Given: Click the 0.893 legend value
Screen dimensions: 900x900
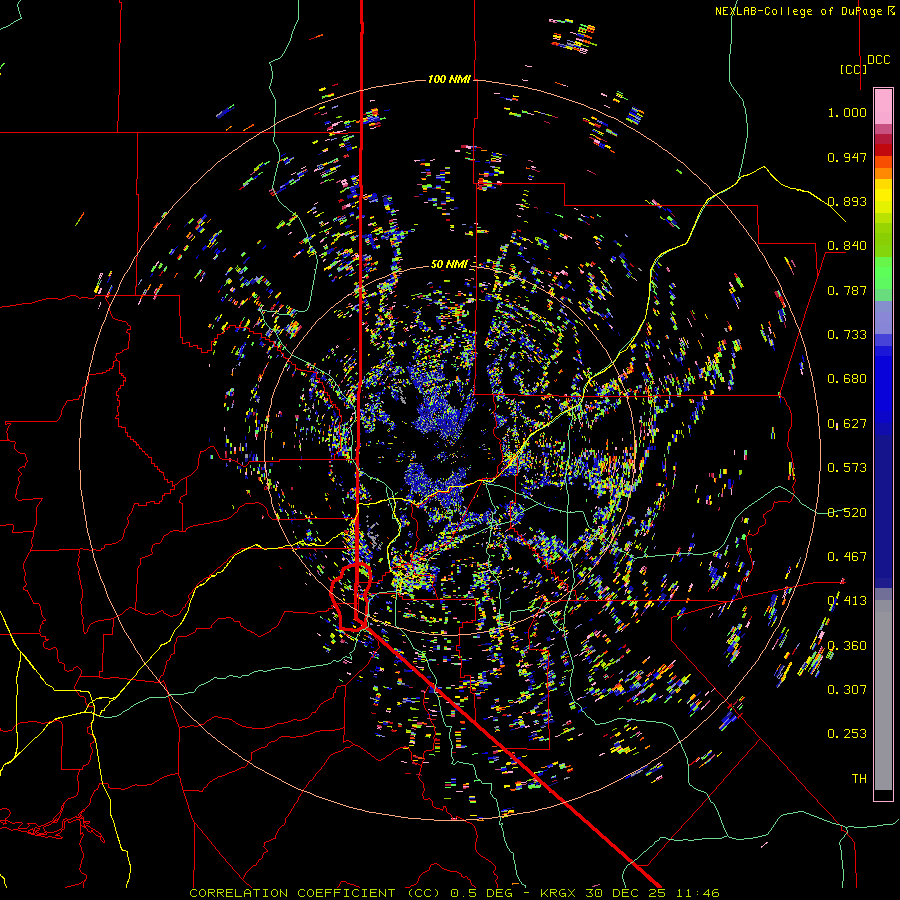Looking at the screenshot, I should [847, 201].
